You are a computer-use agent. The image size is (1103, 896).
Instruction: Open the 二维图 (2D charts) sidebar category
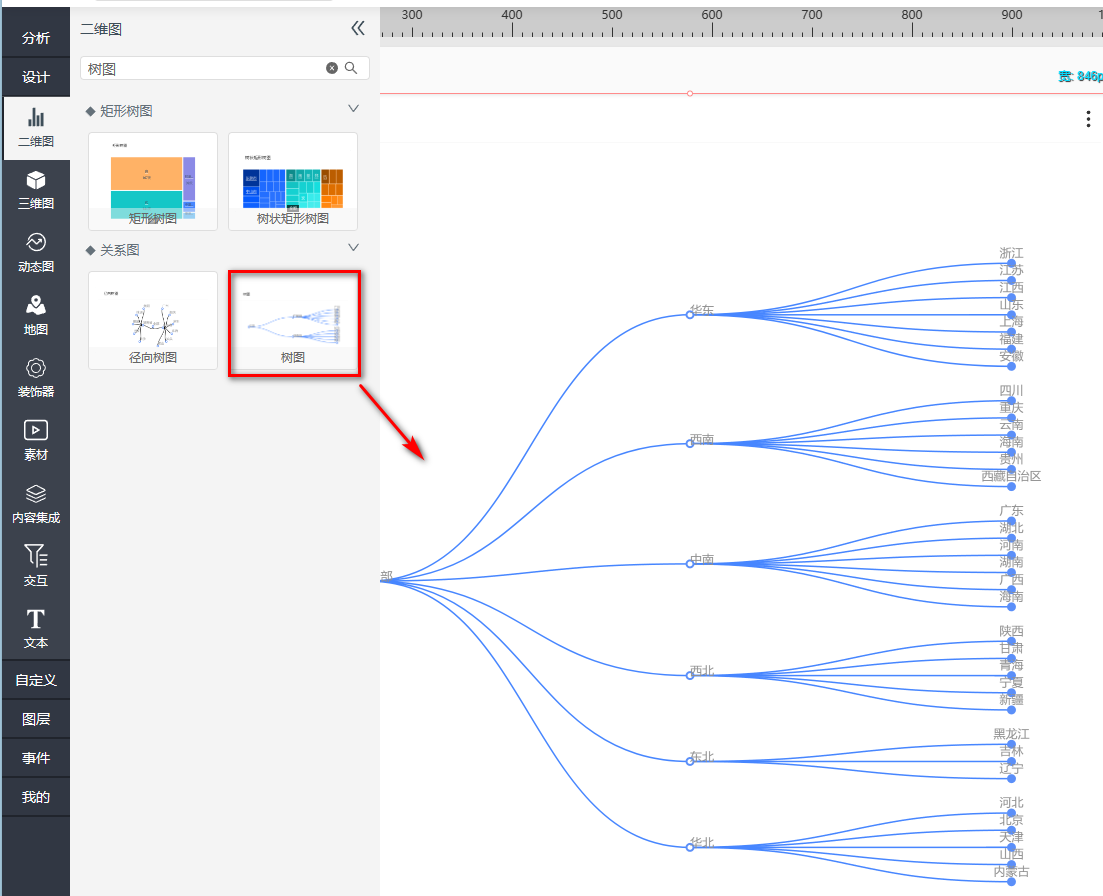click(36, 128)
